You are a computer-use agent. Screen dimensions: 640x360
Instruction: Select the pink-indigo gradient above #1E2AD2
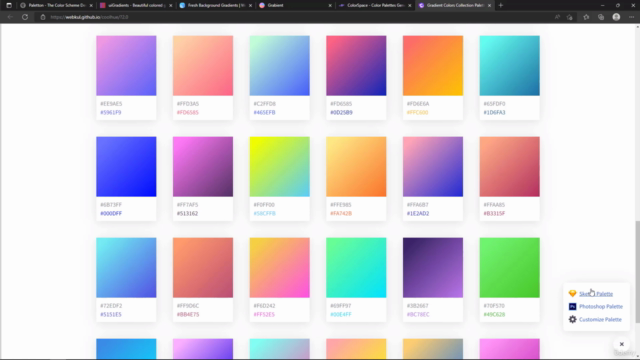433,167
